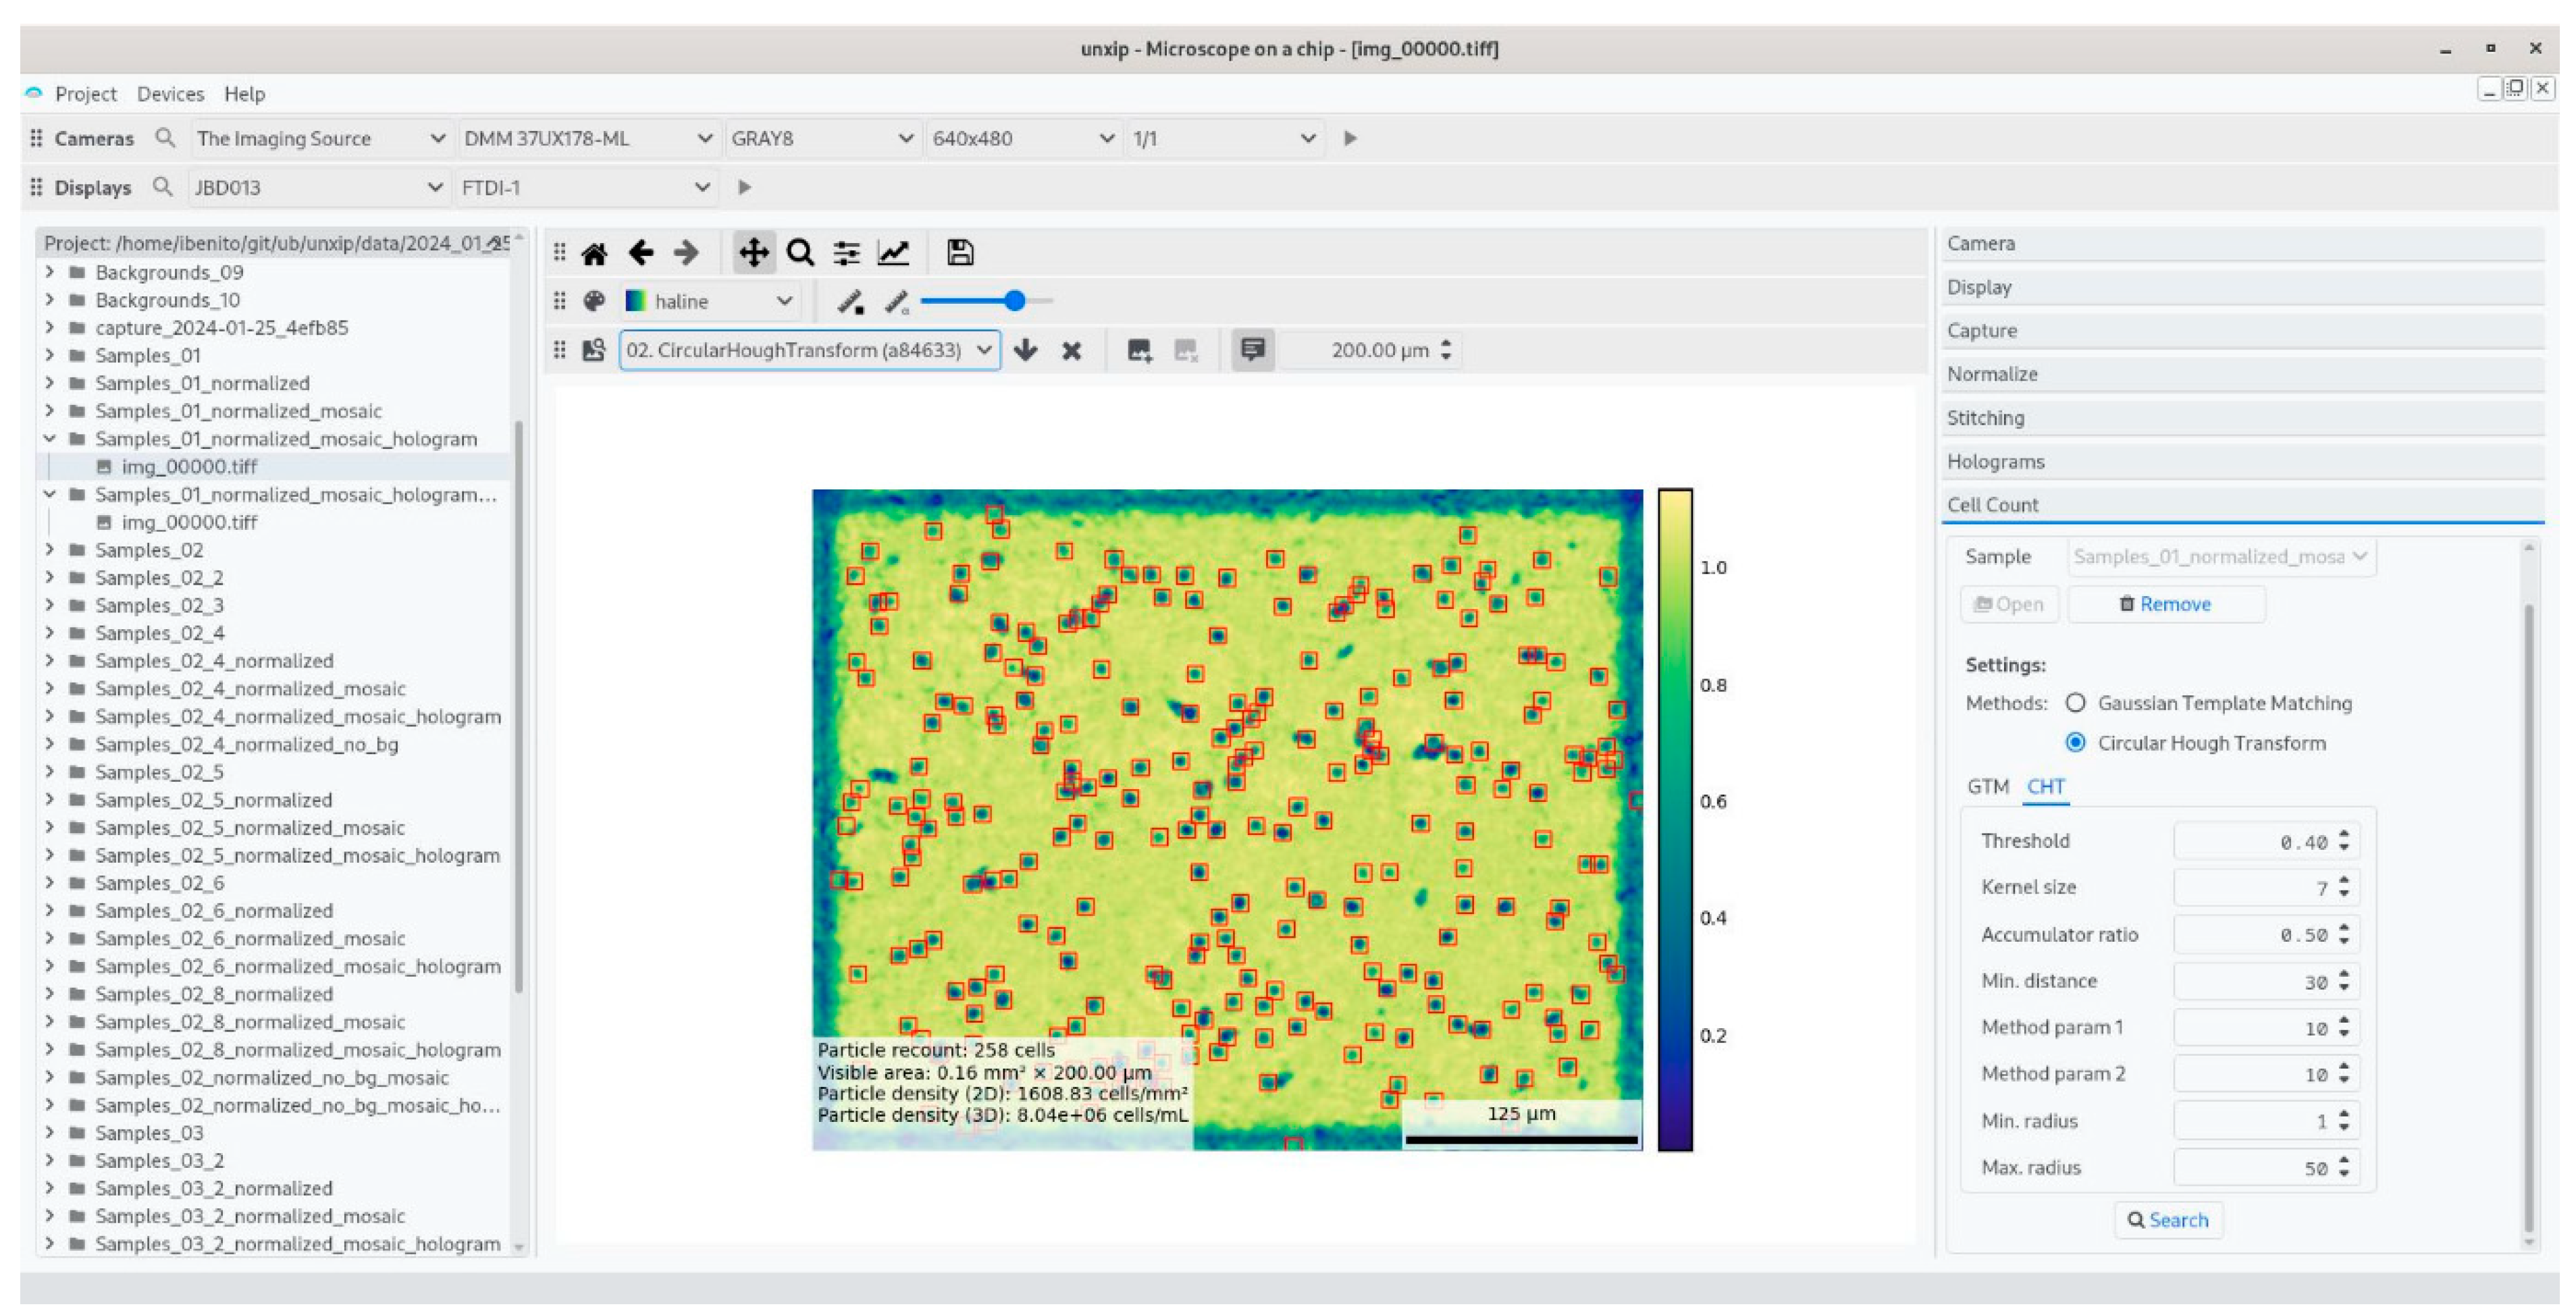Expand the Samples_02 folder
Screen dimensions: 2576x1313
point(50,551)
